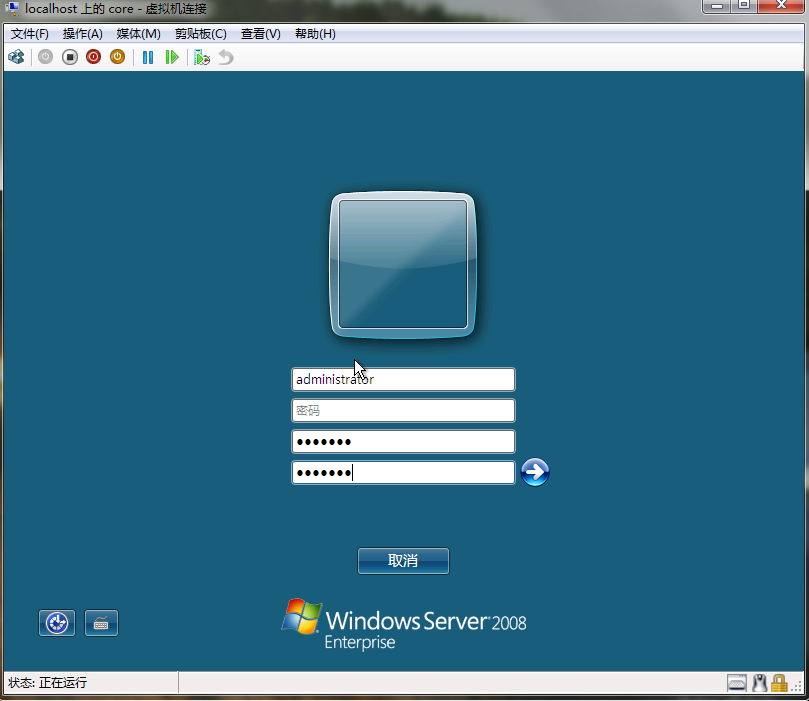Click the keyboard status bar icon

[737, 683]
